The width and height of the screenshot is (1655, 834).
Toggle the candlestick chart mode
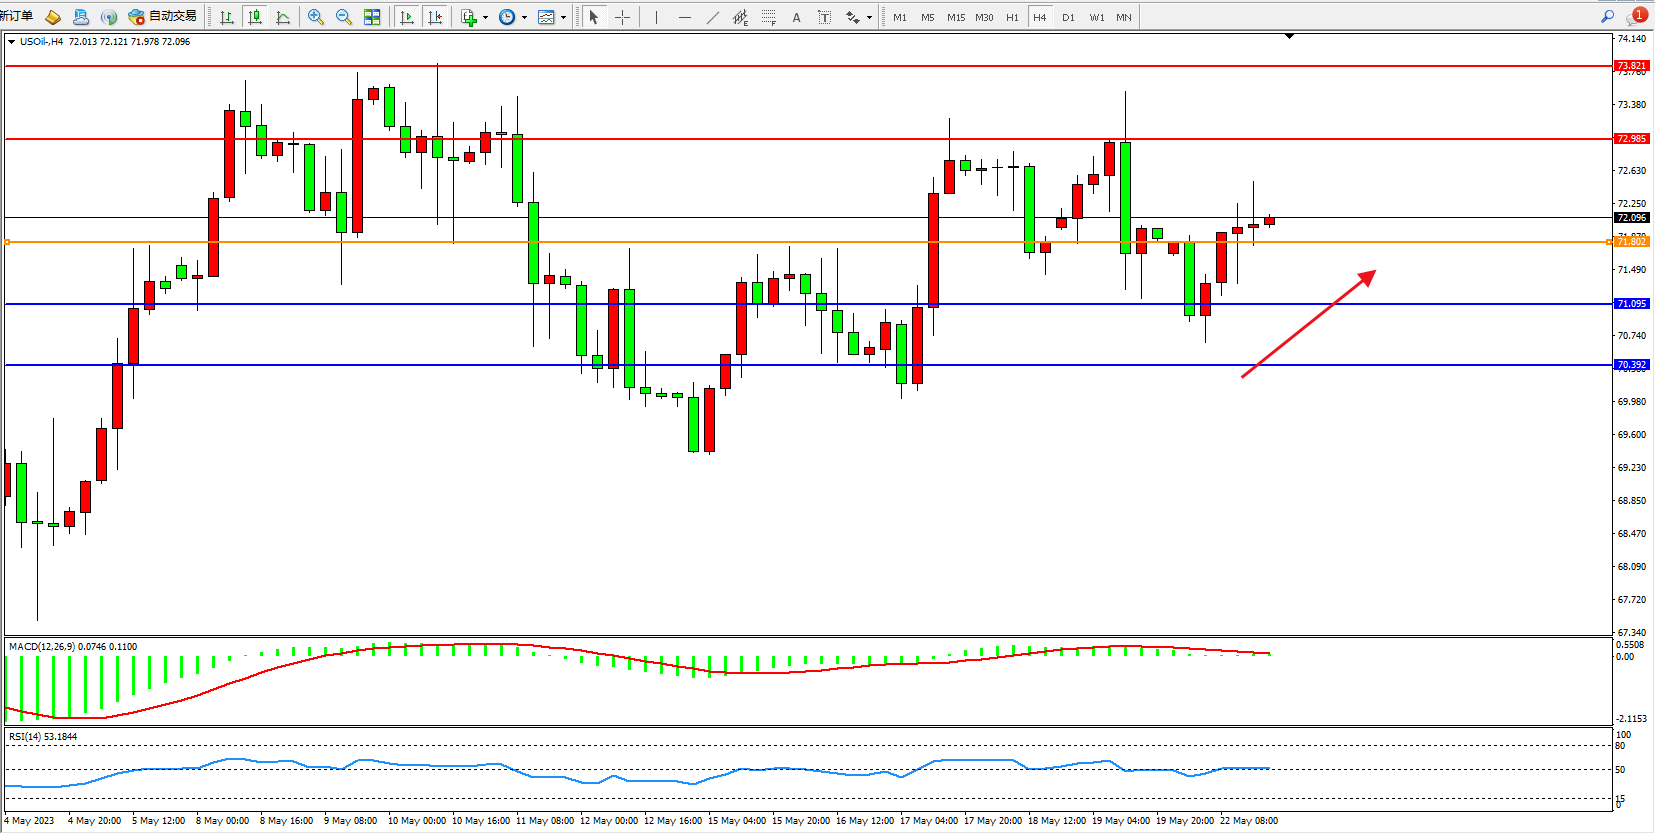click(x=255, y=17)
